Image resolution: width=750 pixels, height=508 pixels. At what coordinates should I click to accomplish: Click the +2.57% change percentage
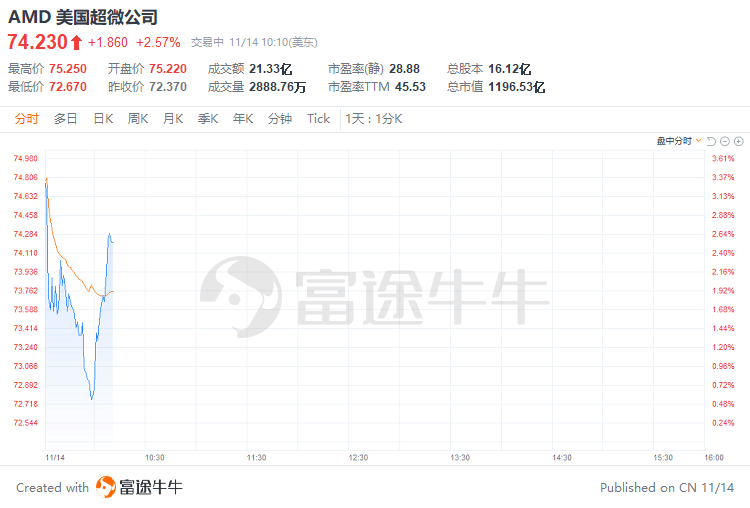click(x=158, y=43)
